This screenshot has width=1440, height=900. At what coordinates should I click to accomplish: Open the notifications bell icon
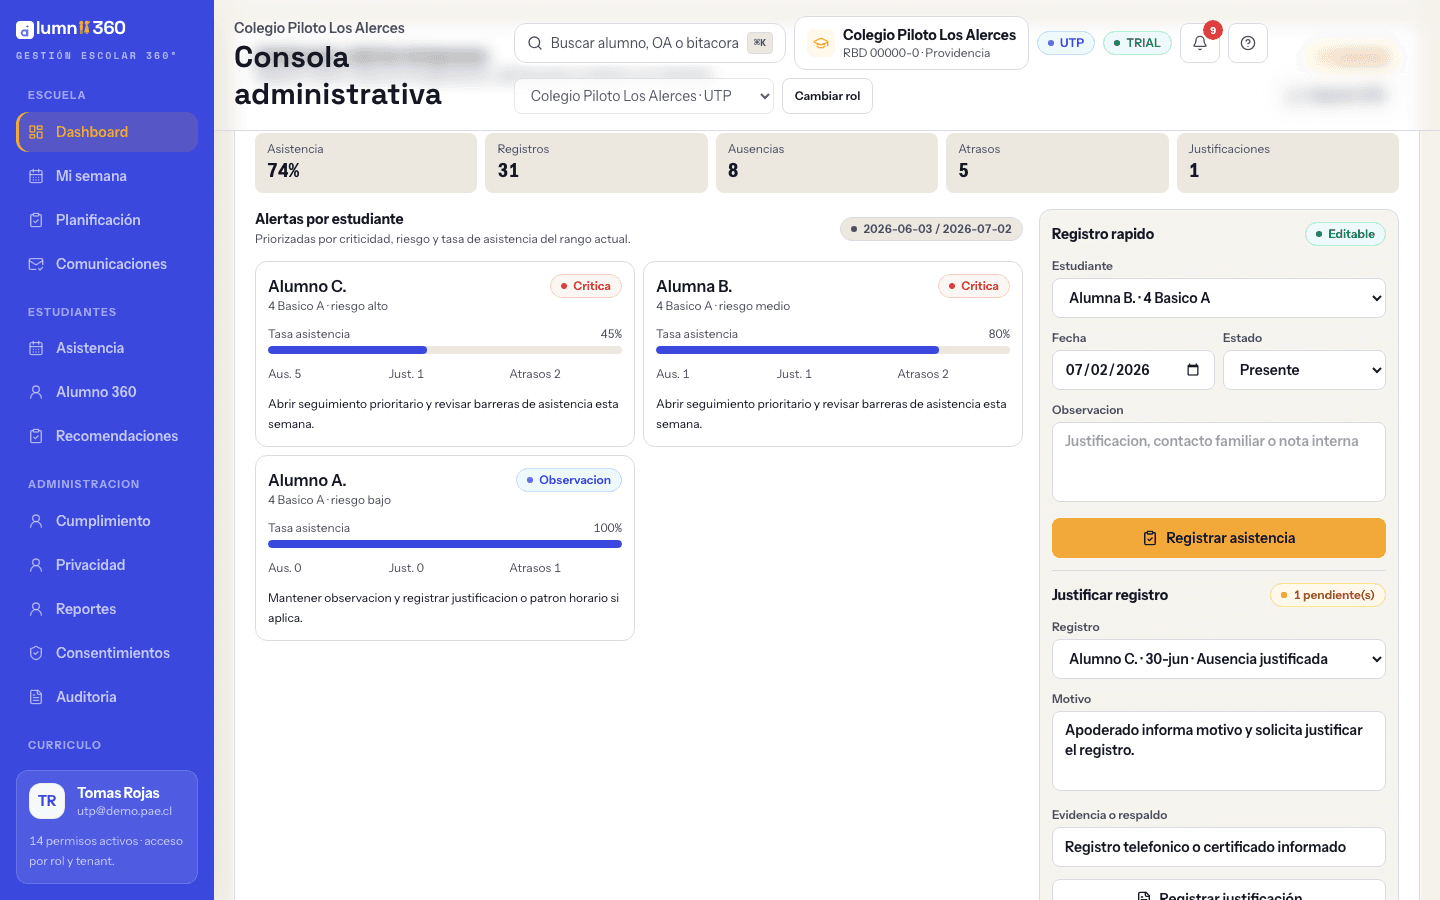[1199, 43]
